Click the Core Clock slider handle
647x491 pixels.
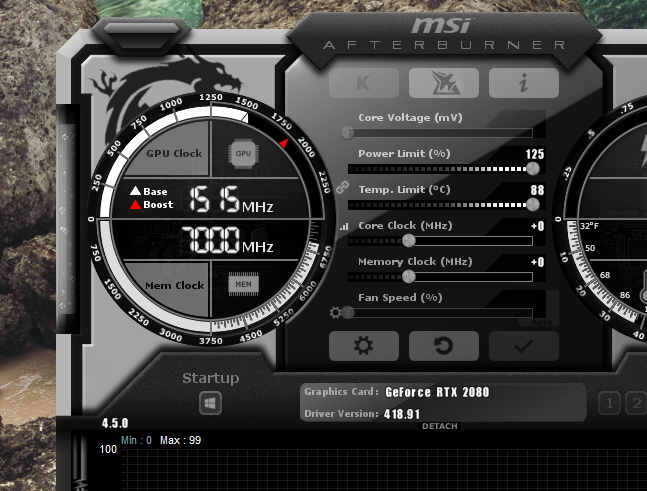coord(409,241)
